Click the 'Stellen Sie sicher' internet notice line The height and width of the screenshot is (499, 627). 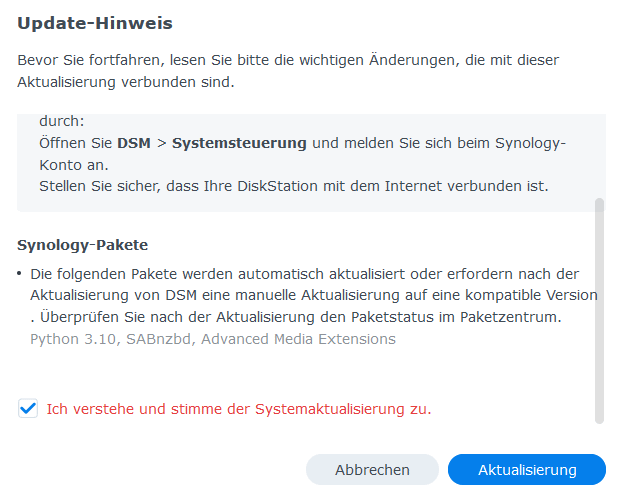tap(293, 186)
